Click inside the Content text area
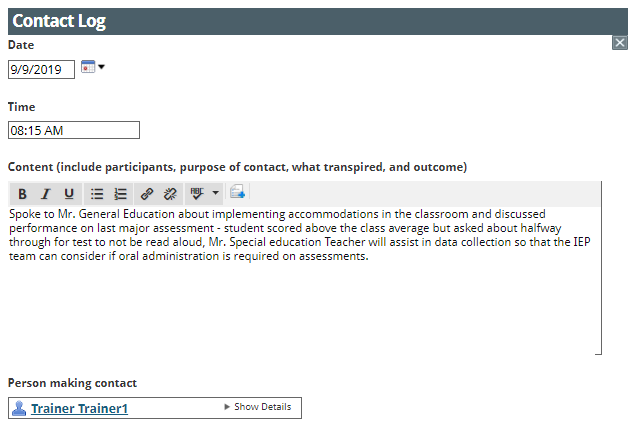The width and height of the screenshot is (631, 433). 304,280
